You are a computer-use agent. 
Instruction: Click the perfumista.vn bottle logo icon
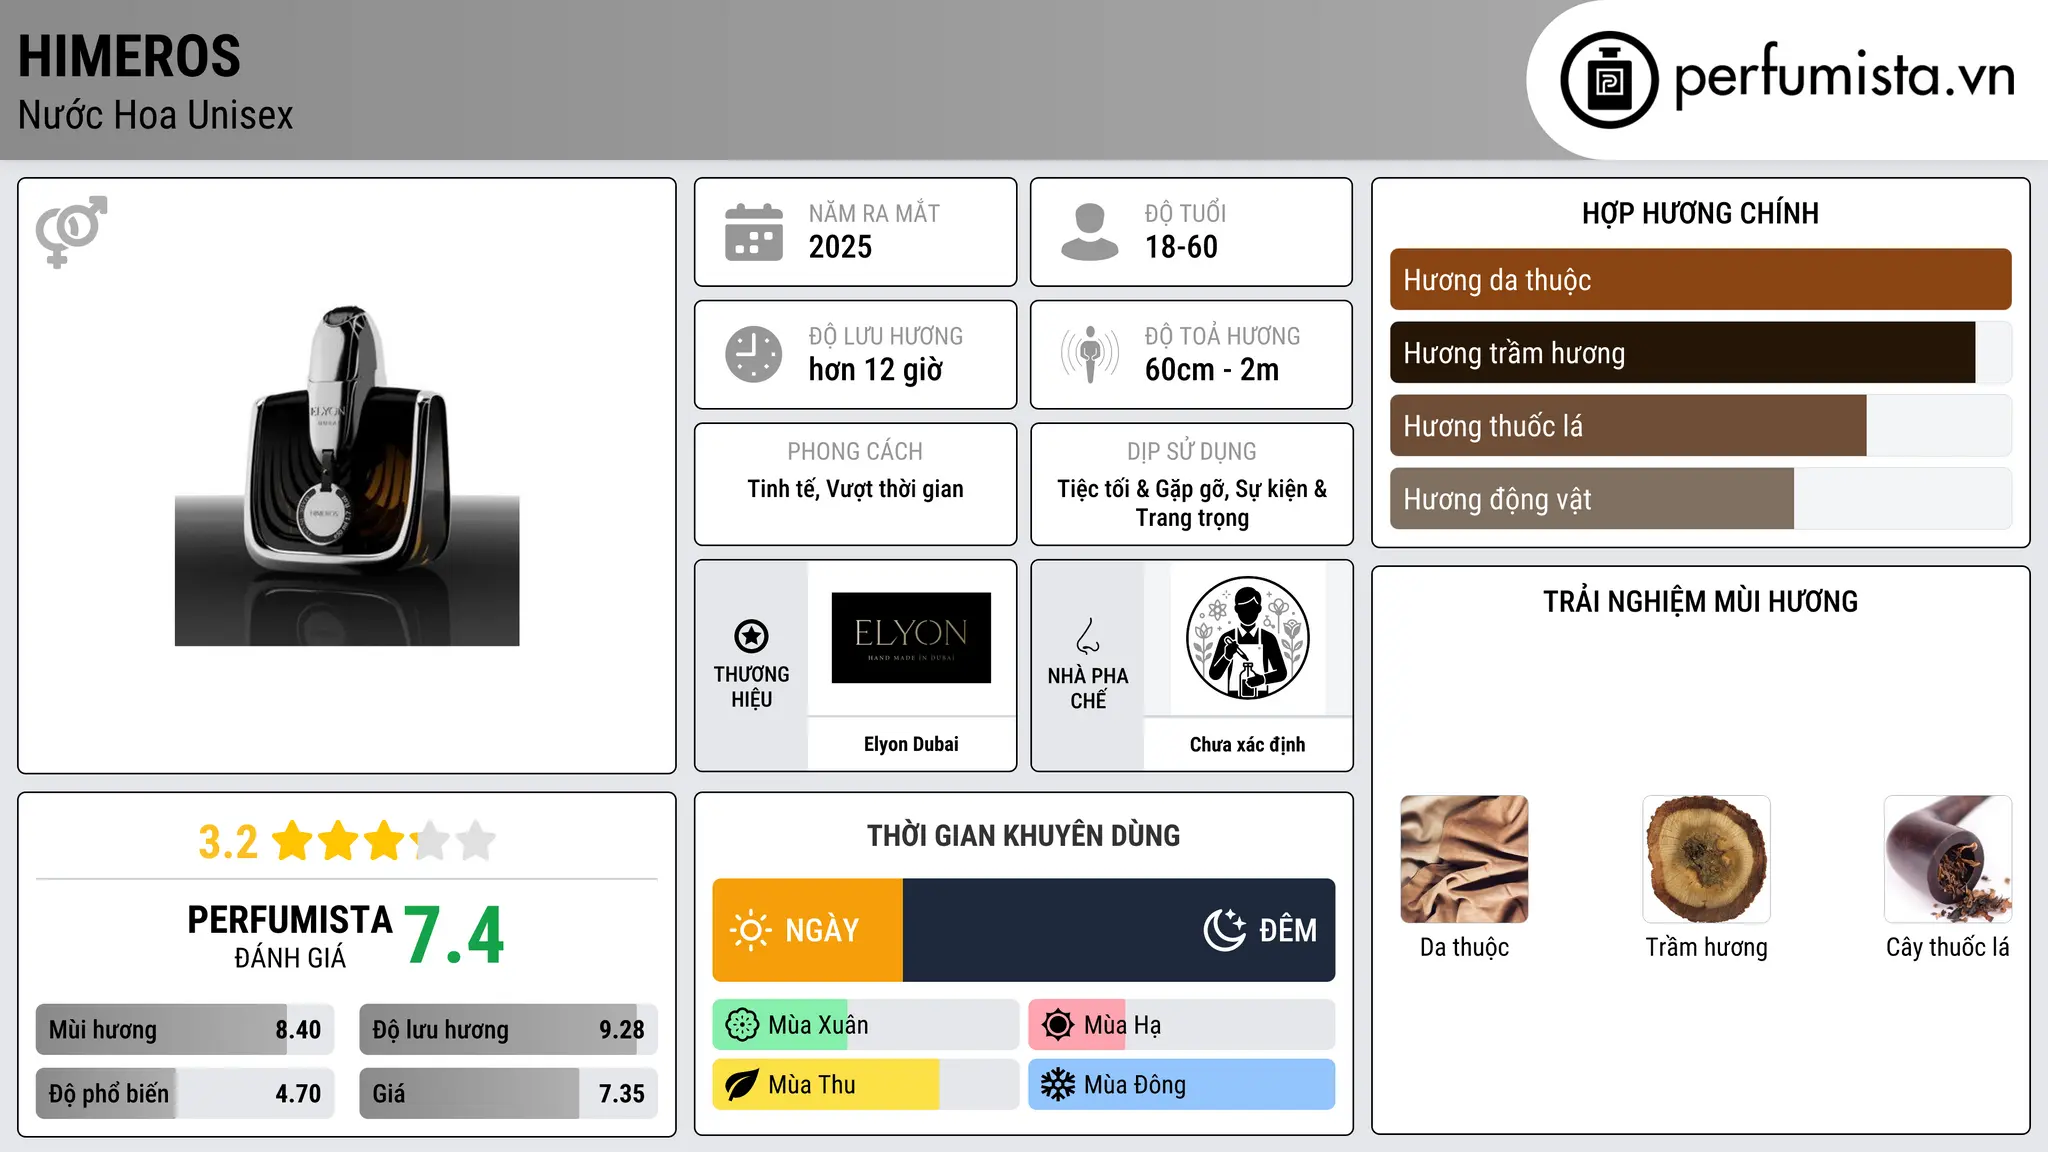pyautogui.click(x=1609, y=80)
